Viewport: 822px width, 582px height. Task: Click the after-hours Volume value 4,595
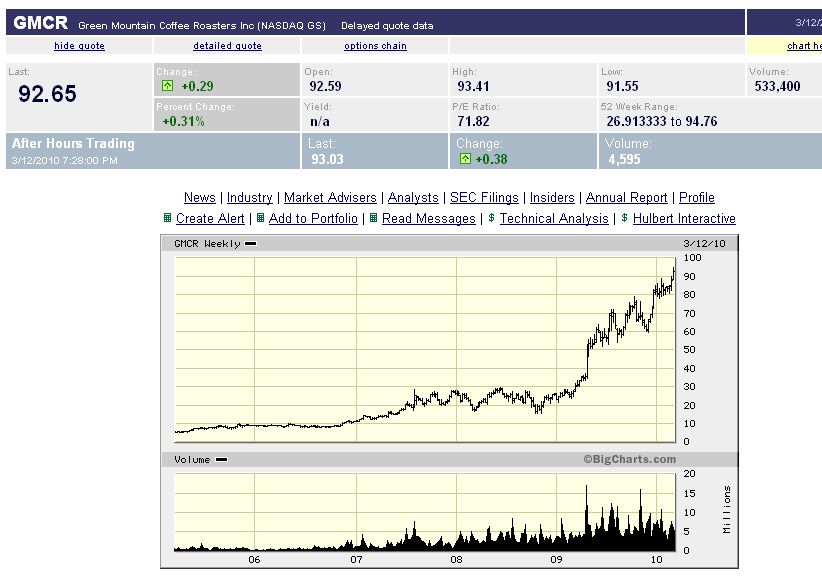624,159
